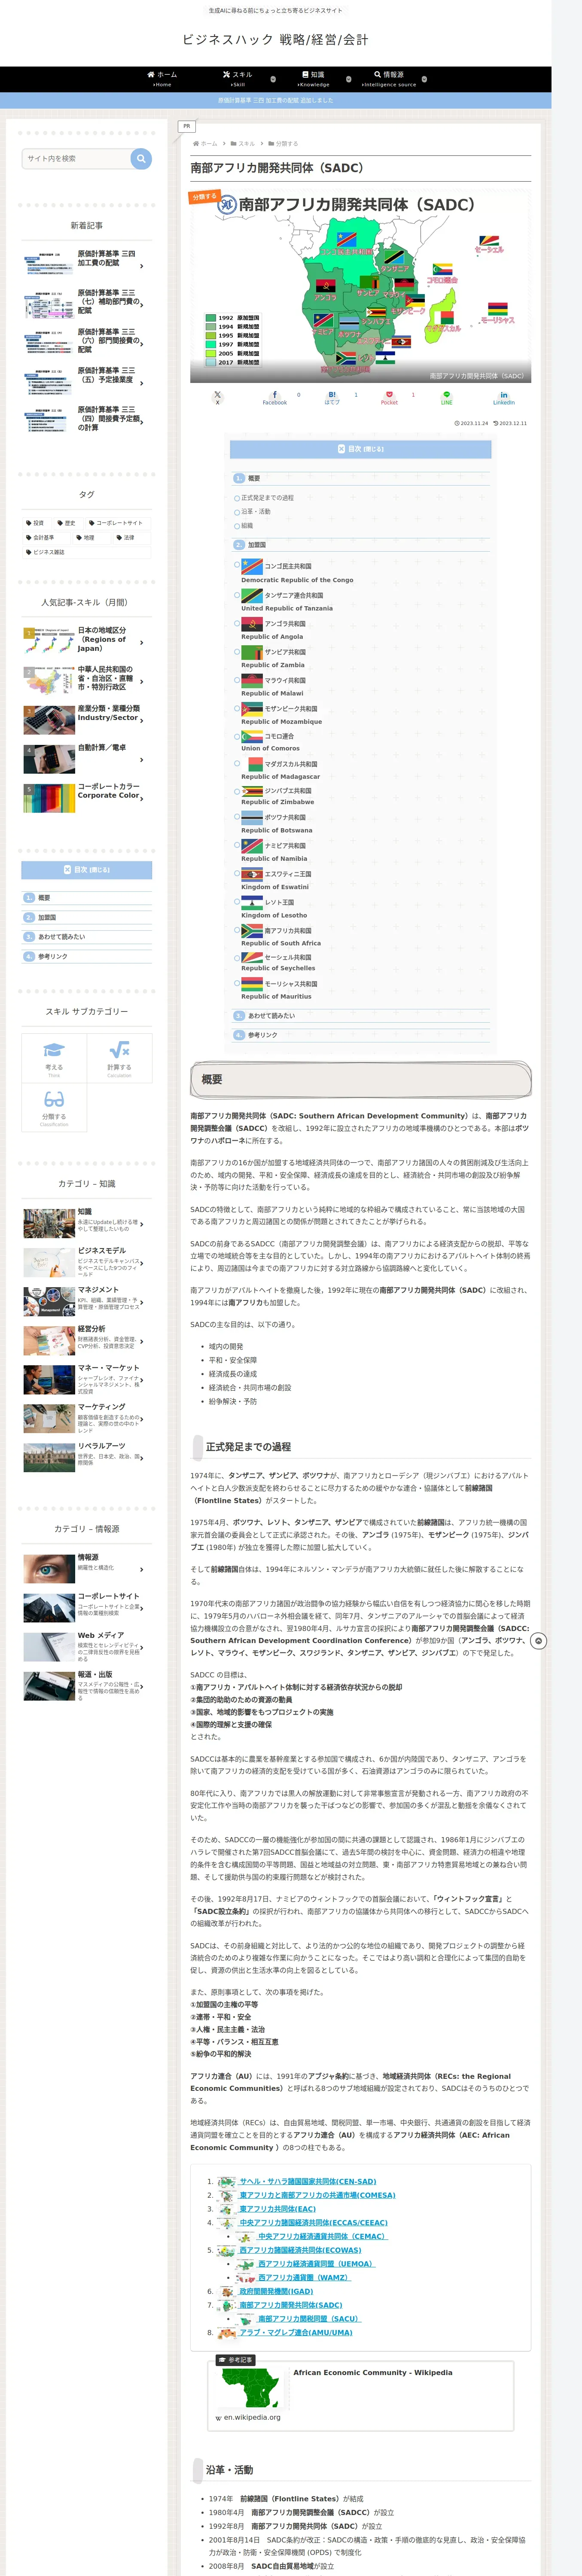Share the article on LinkedIn
This screenshot has width=582, height=2576.
click(503, 397)
